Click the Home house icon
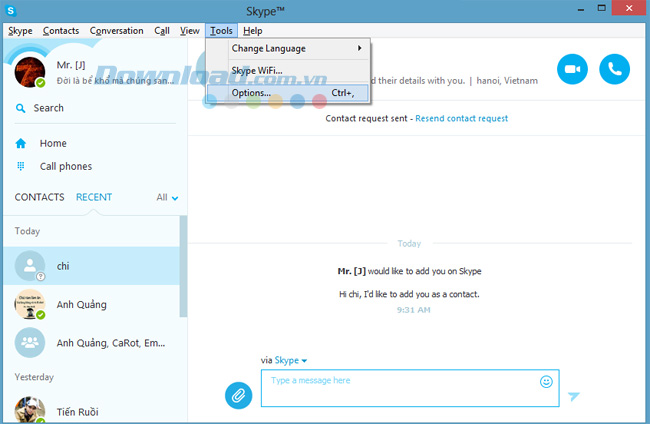This screenshot has width=650, height=424. [x=21, y=143]
